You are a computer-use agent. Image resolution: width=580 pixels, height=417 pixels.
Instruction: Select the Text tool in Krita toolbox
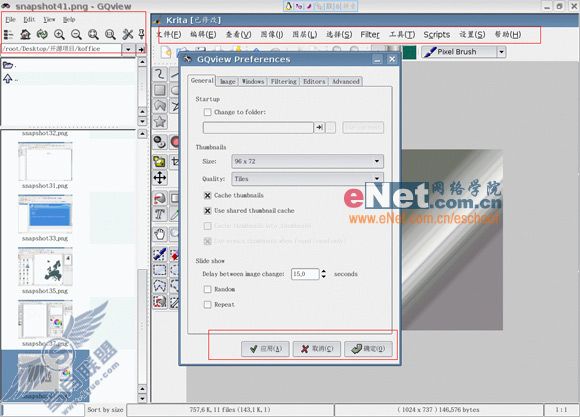[160, 214]
